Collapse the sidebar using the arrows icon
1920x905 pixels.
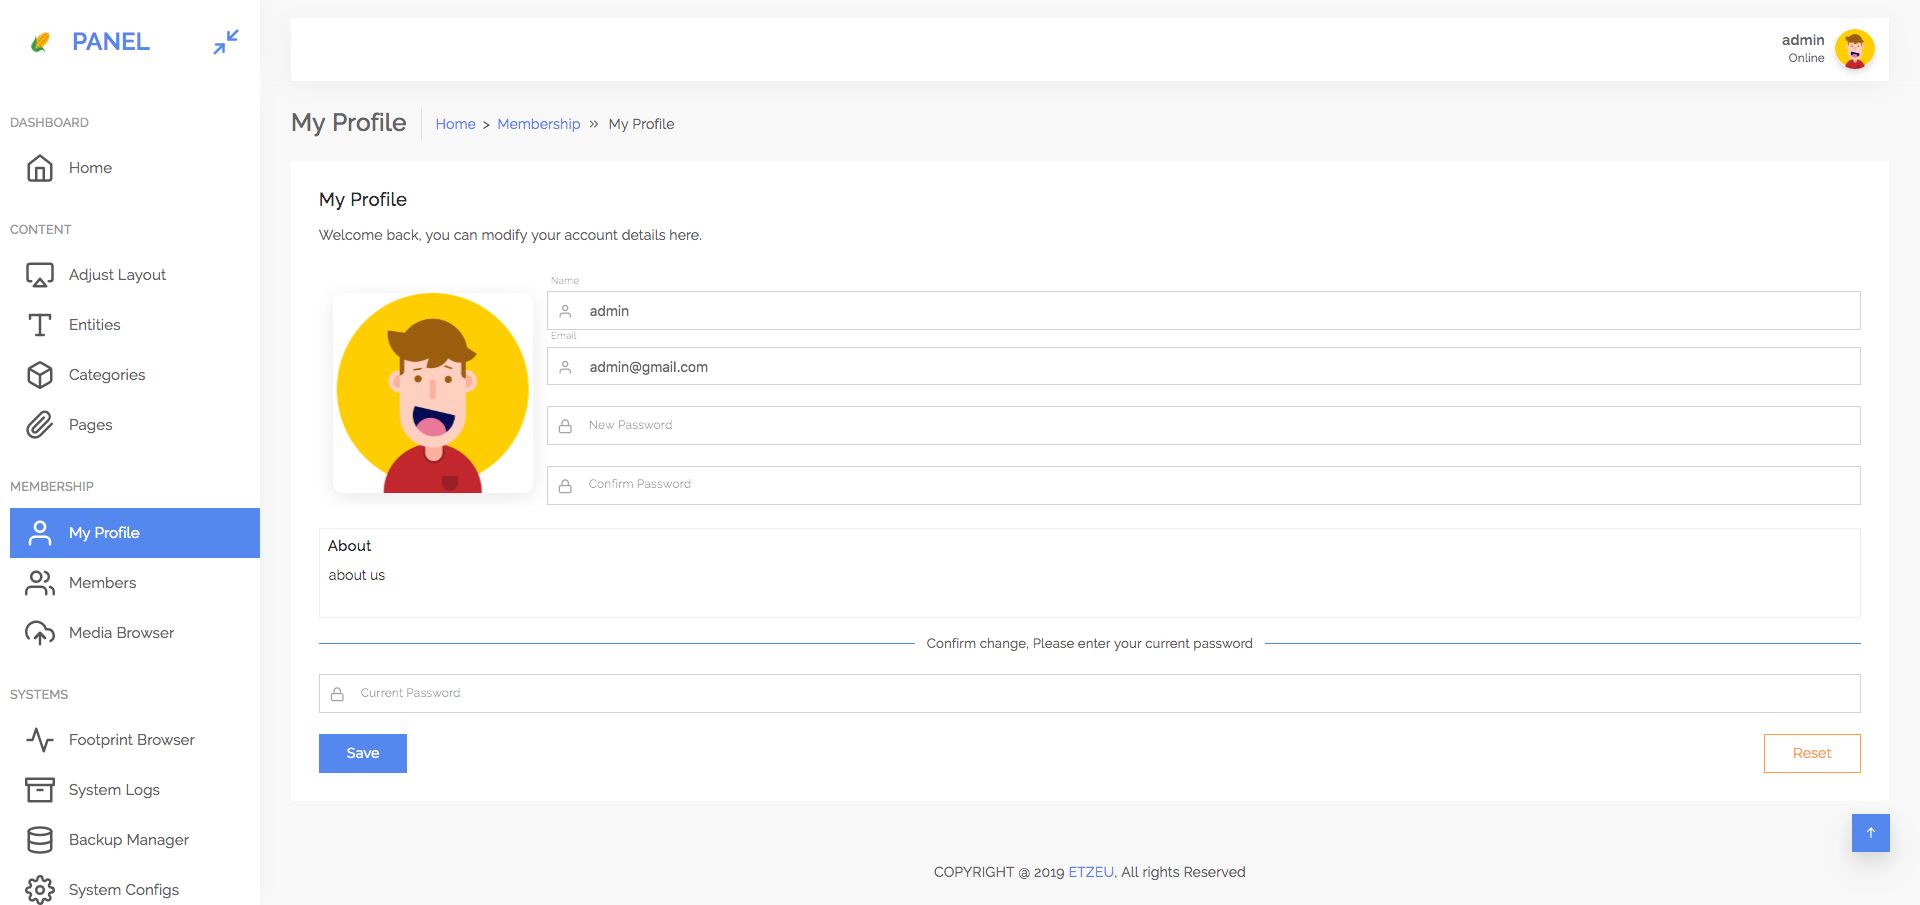226,42
